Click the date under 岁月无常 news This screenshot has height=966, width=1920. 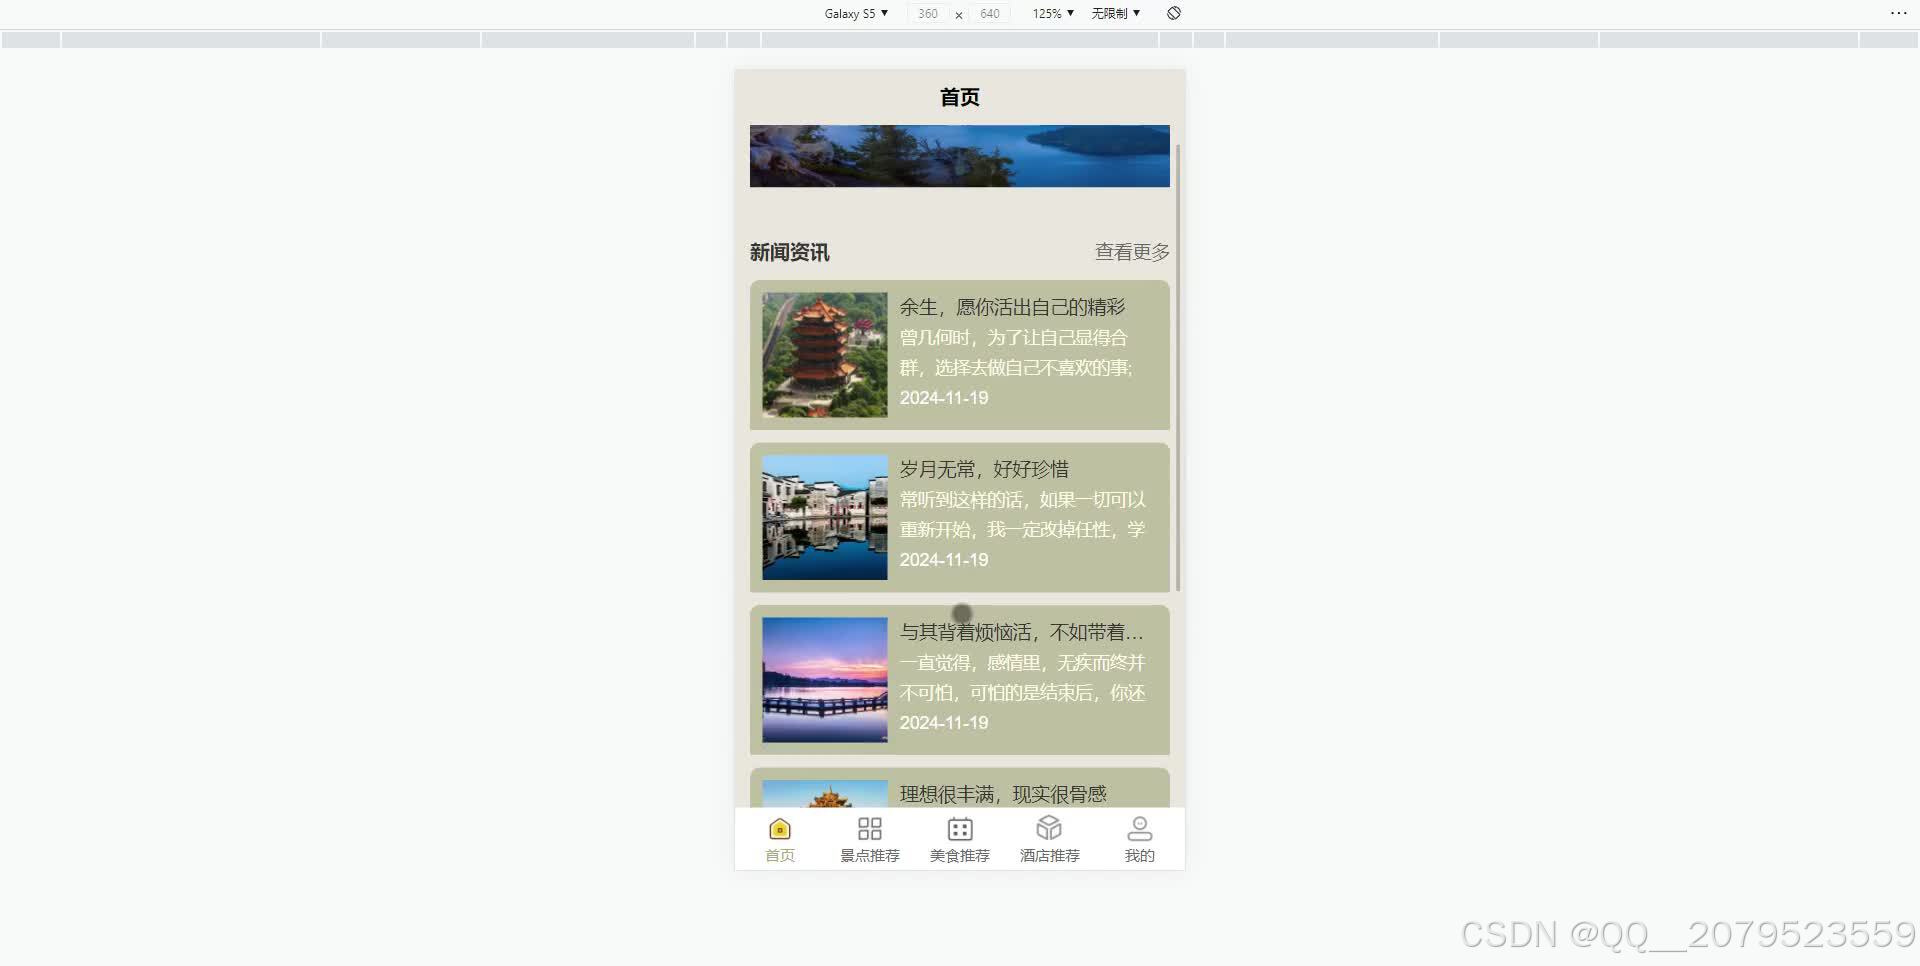tap(944, 560)
